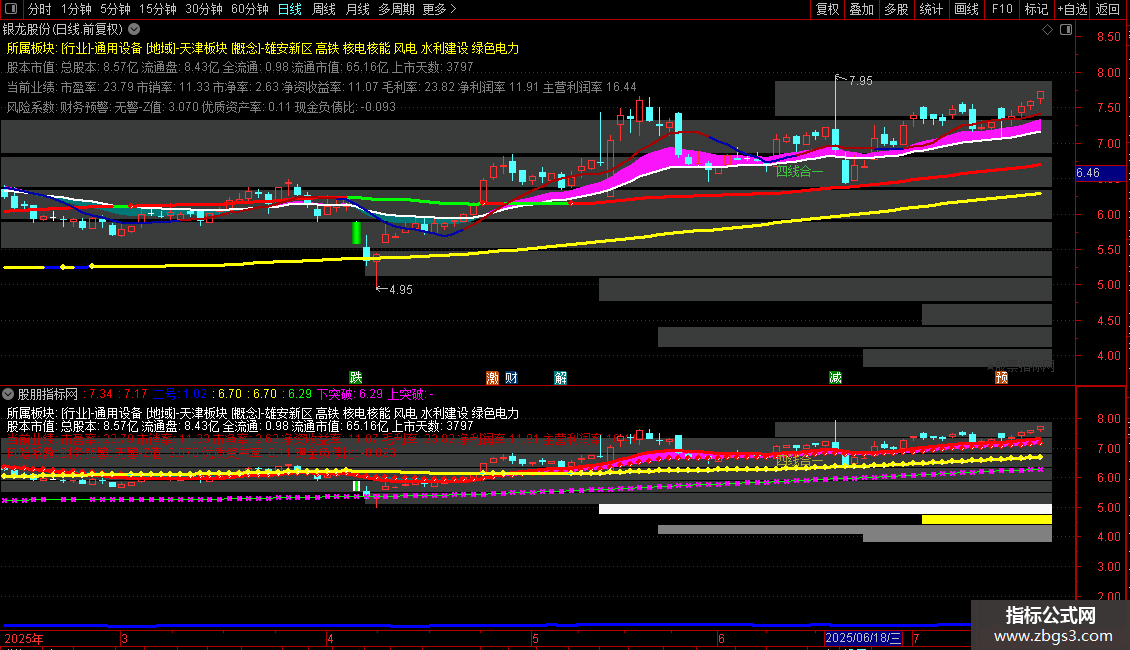Click the 解 event marker
Viewport: 1130px width, 650px height.
coord(560,378)
